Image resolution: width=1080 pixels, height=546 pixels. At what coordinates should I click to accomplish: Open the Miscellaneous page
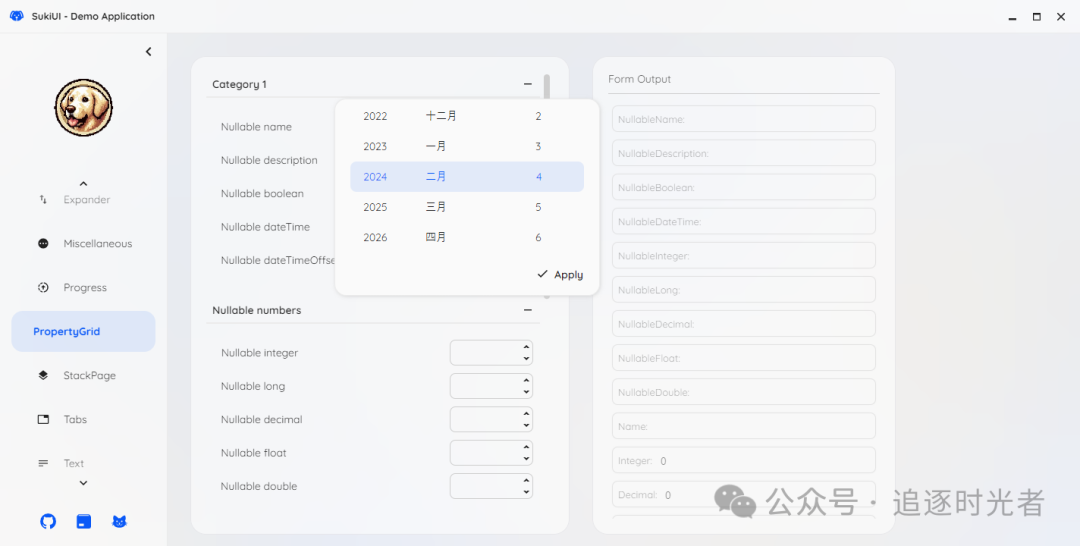83,244
